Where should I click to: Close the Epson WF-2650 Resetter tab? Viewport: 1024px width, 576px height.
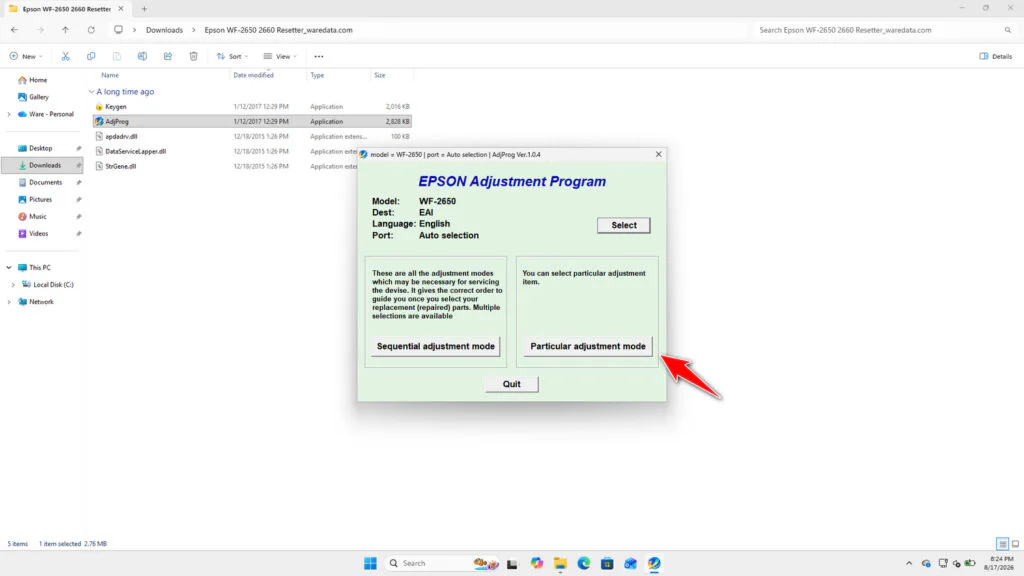(x=121, y=9)
